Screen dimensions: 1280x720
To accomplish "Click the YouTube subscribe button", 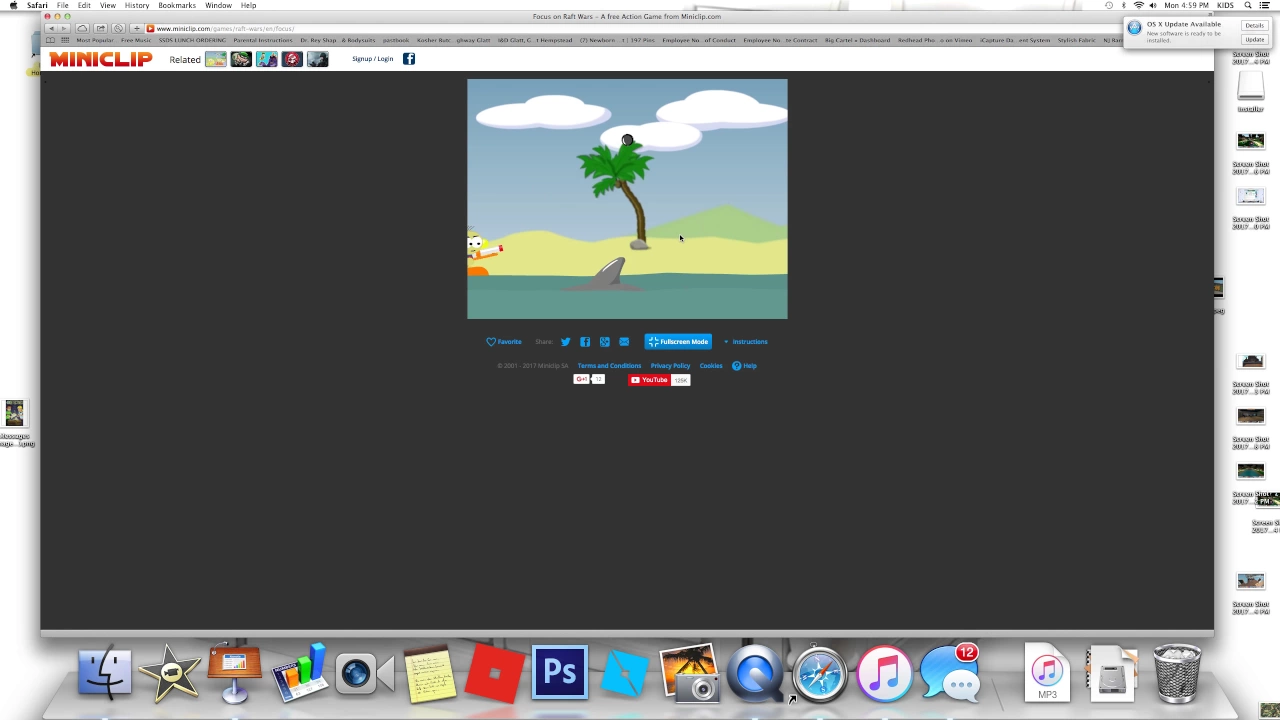I will coord(648,380).
